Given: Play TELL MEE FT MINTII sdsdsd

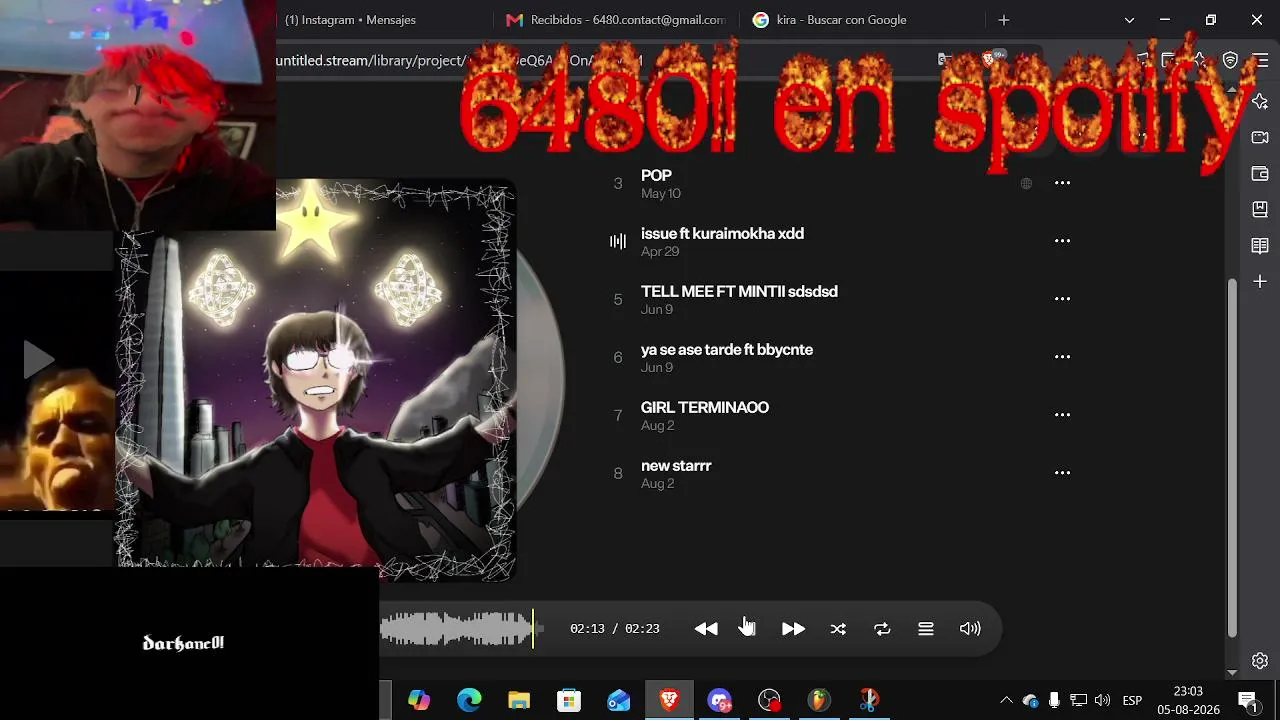Looking at the screenshot, I should (x=739, y=291).
